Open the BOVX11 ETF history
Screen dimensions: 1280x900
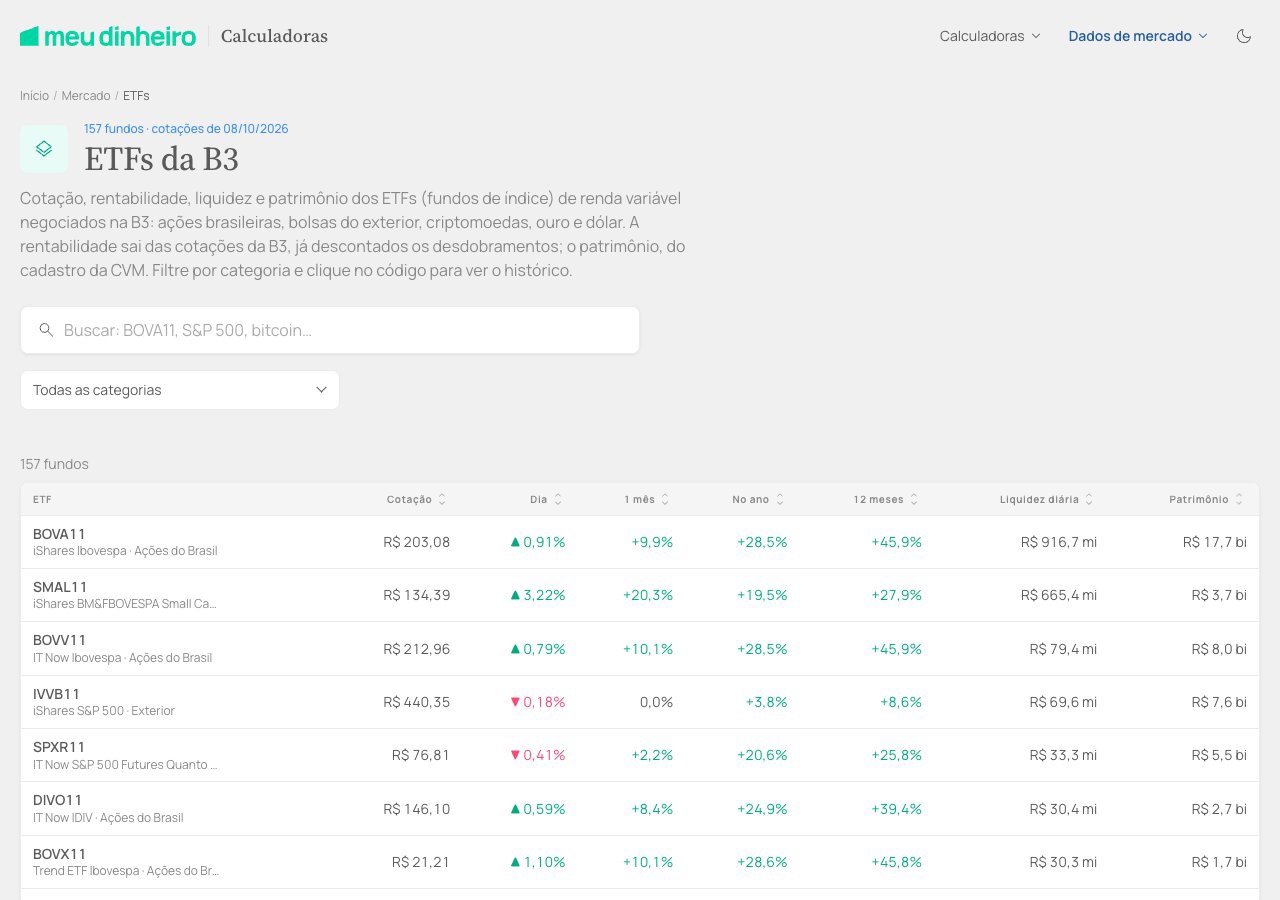(x=60, y=854)
